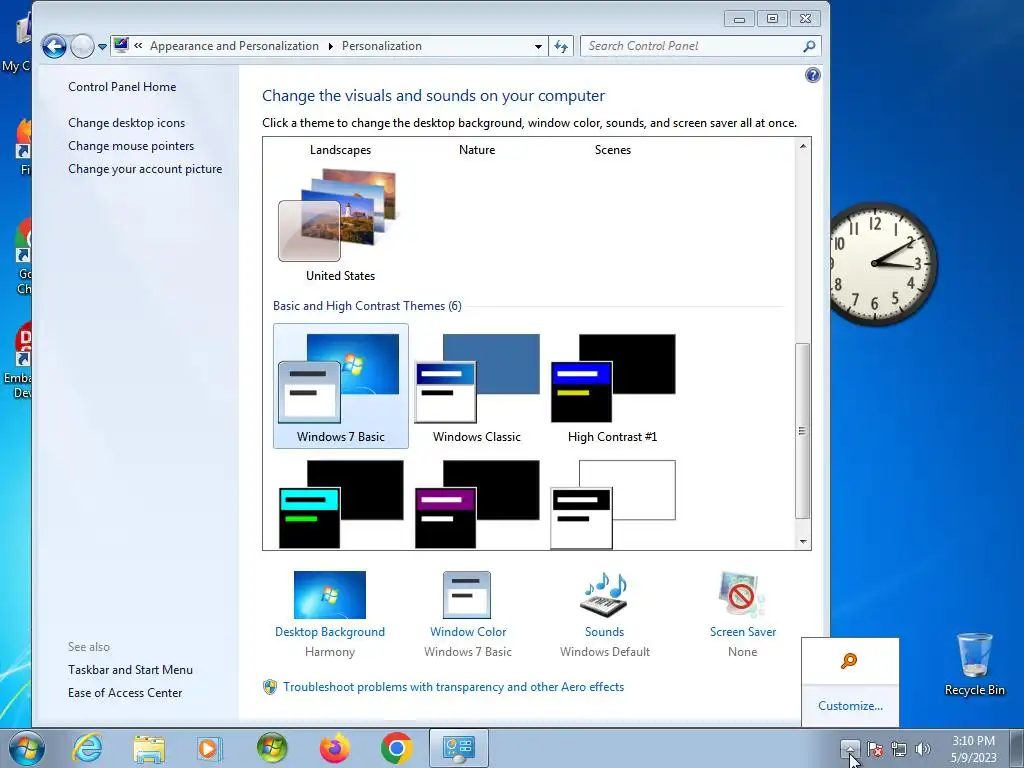1024x768 pixels.
Task: Select the cyan and green high contrast theme
Action: click(341, 504)
